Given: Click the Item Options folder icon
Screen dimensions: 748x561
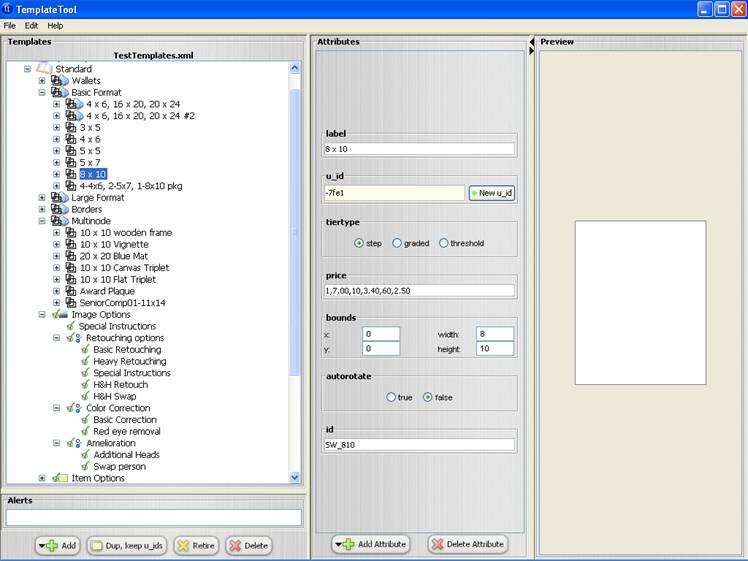Looking at the screenshot, I should 60,478.
